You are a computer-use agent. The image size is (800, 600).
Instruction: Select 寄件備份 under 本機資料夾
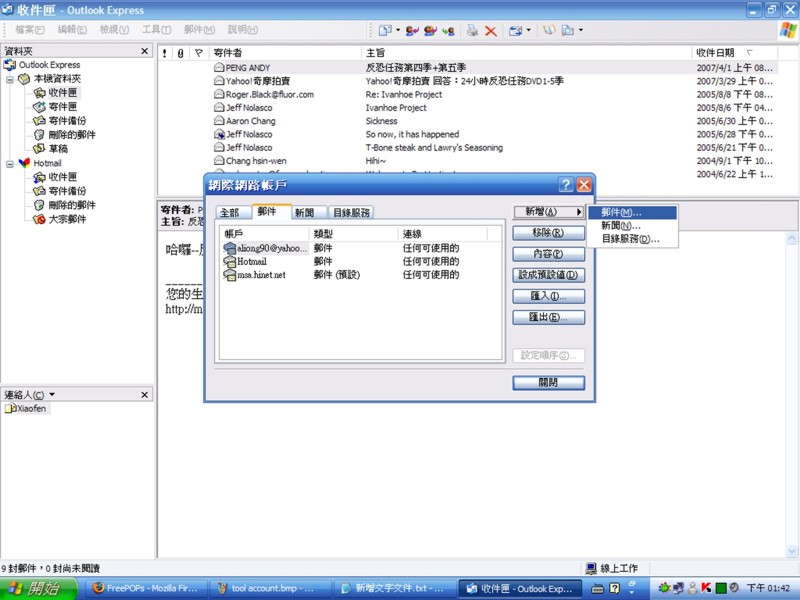(x=67, y=121)
